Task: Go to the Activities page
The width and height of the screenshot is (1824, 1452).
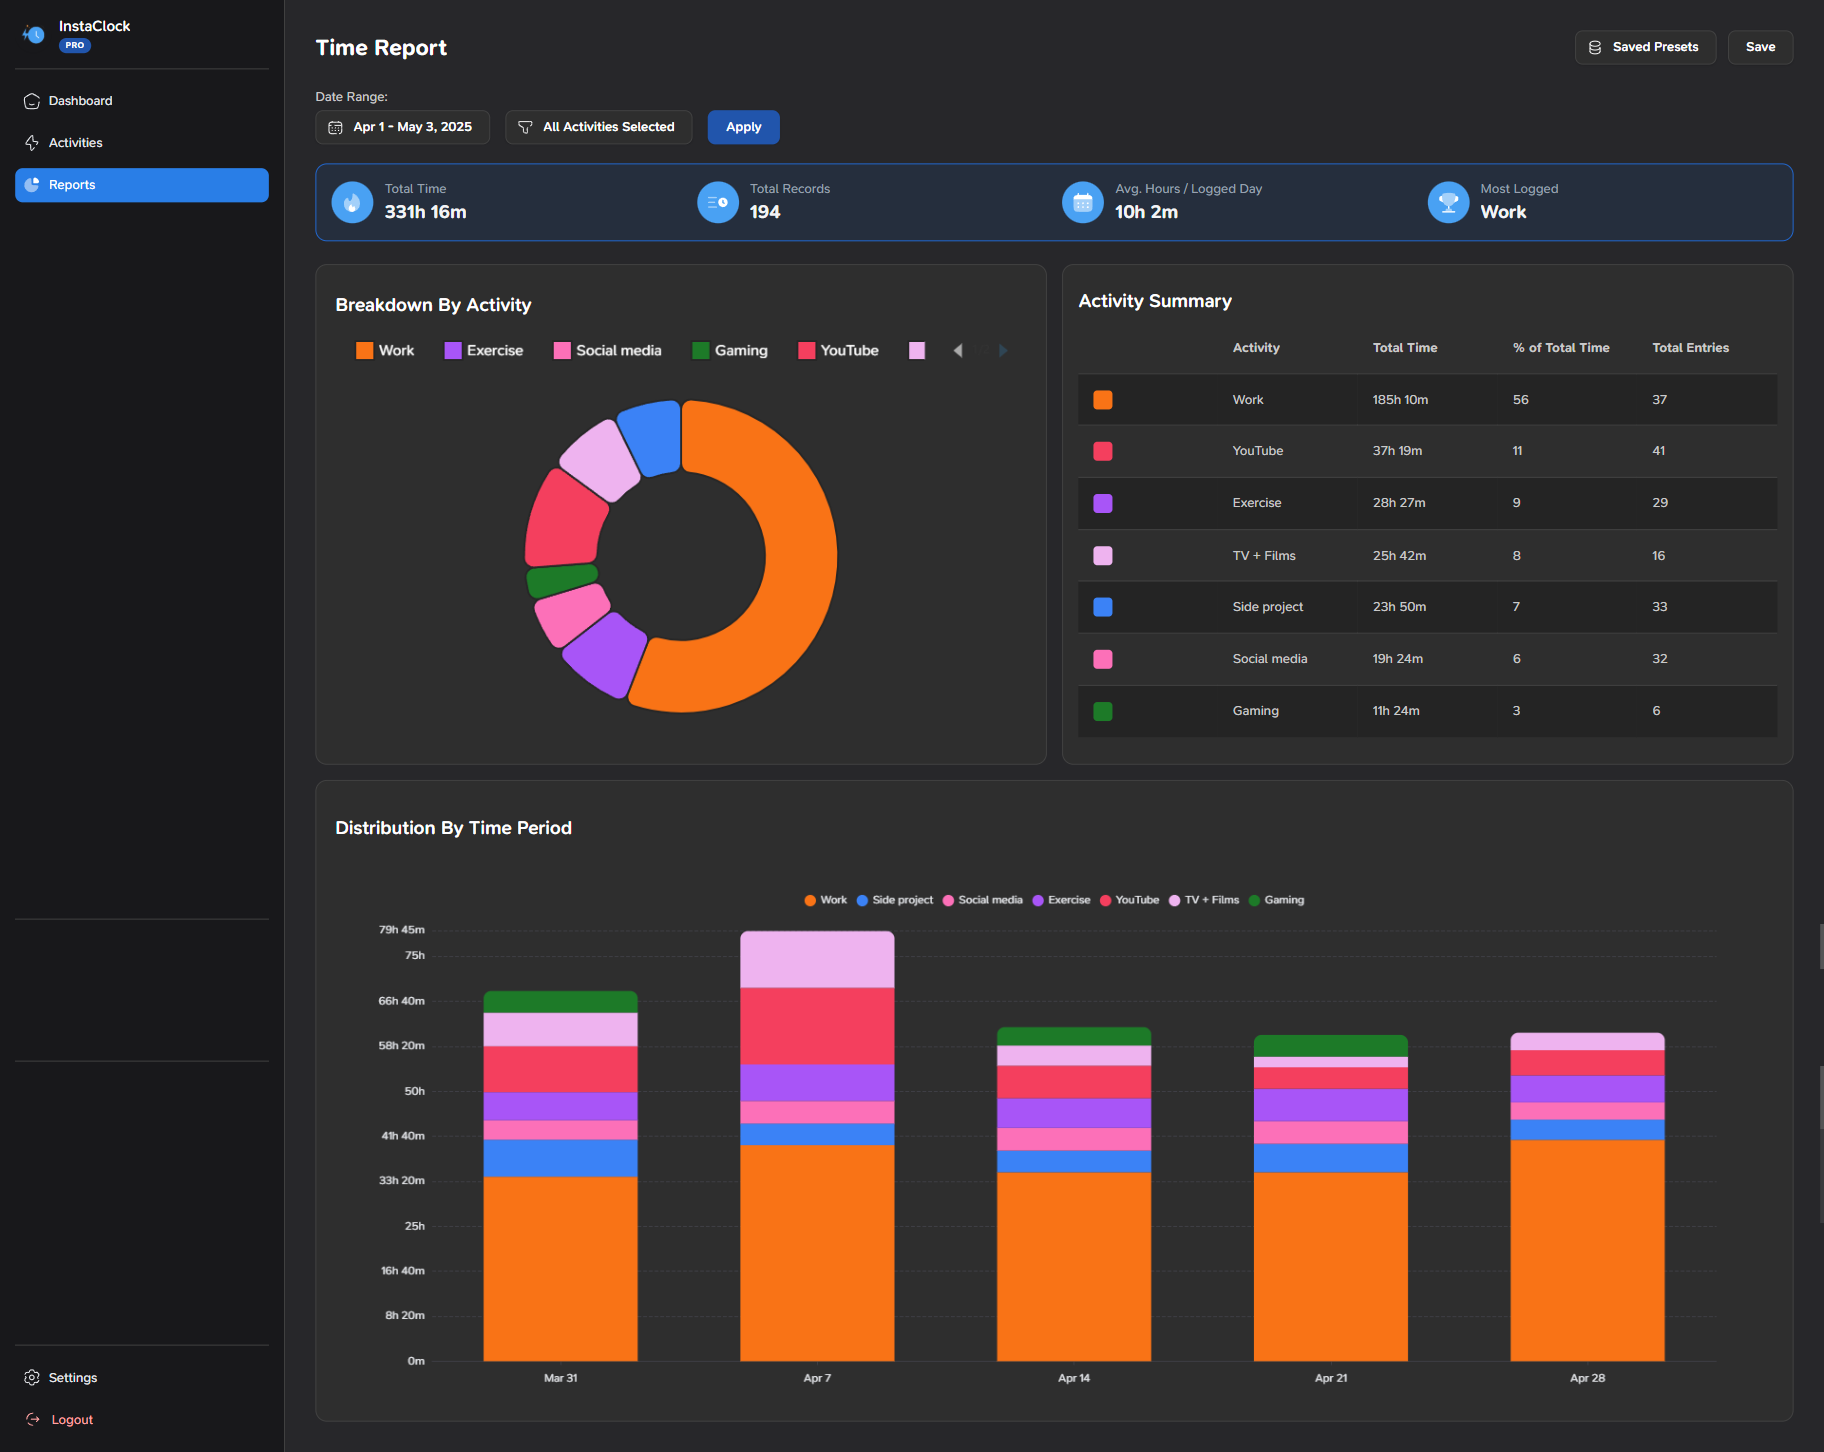Action: (75, 142)
